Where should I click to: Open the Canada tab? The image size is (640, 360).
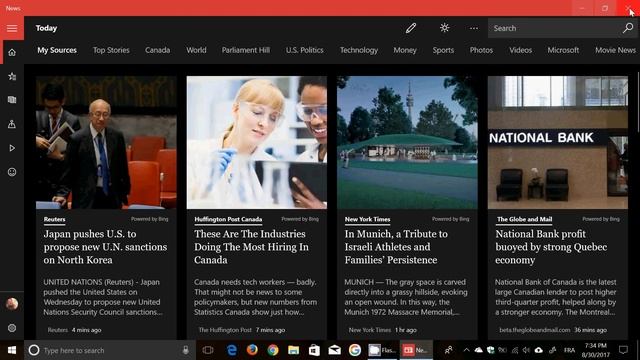158,50
